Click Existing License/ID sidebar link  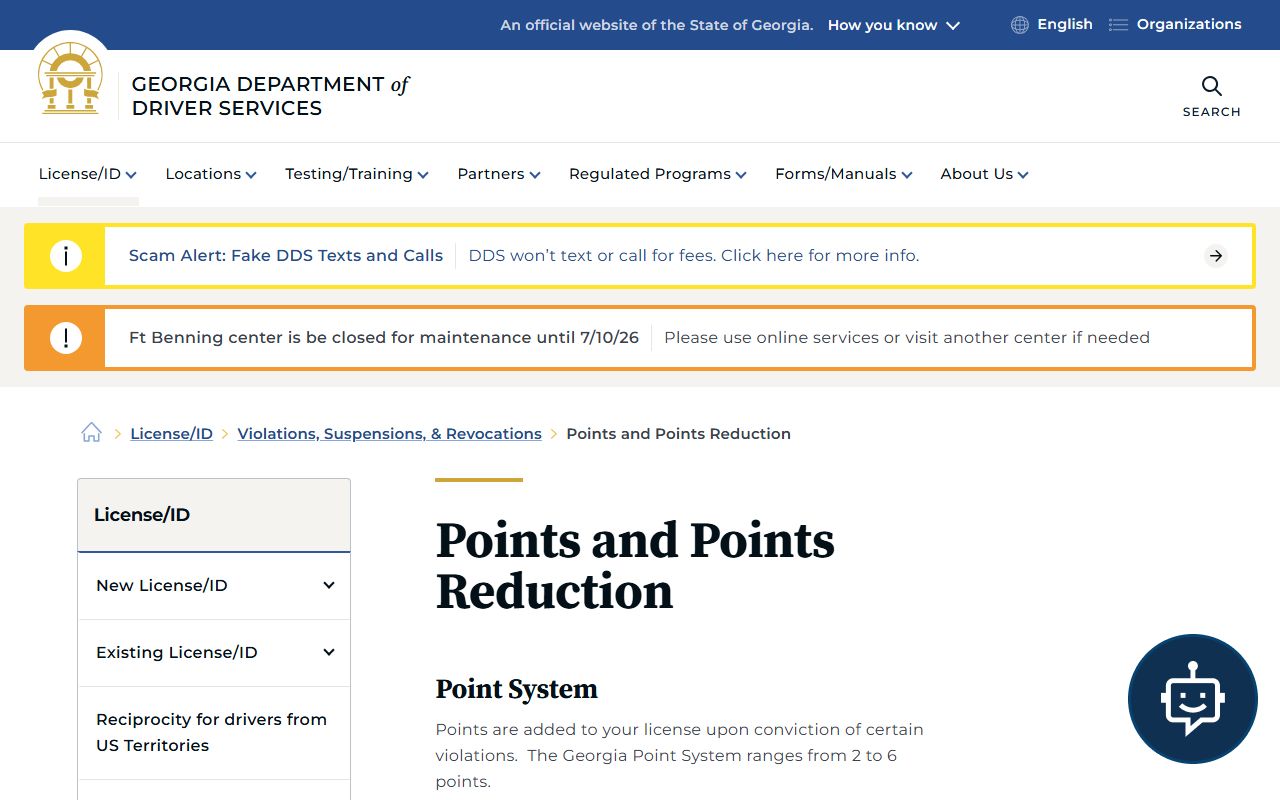[177, 652]
